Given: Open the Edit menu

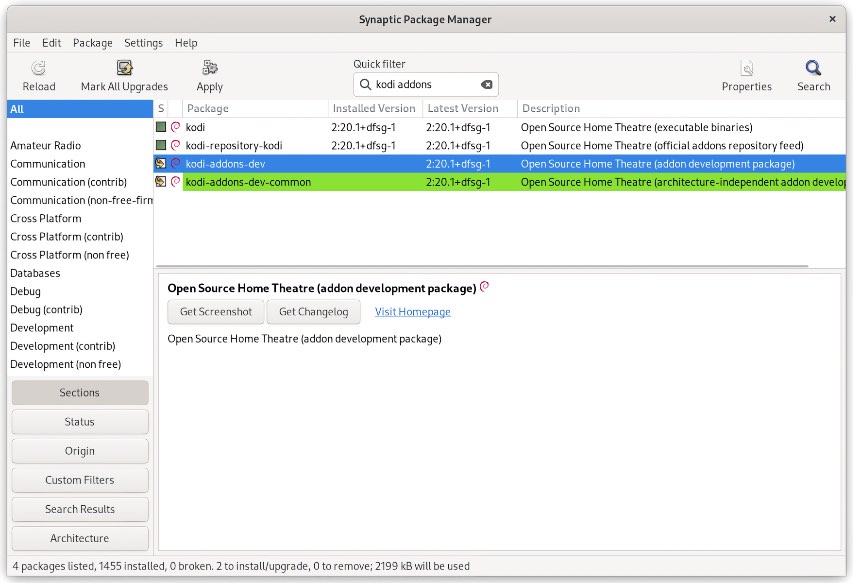Looking at the screenshot, I should [x=52, y=43].
